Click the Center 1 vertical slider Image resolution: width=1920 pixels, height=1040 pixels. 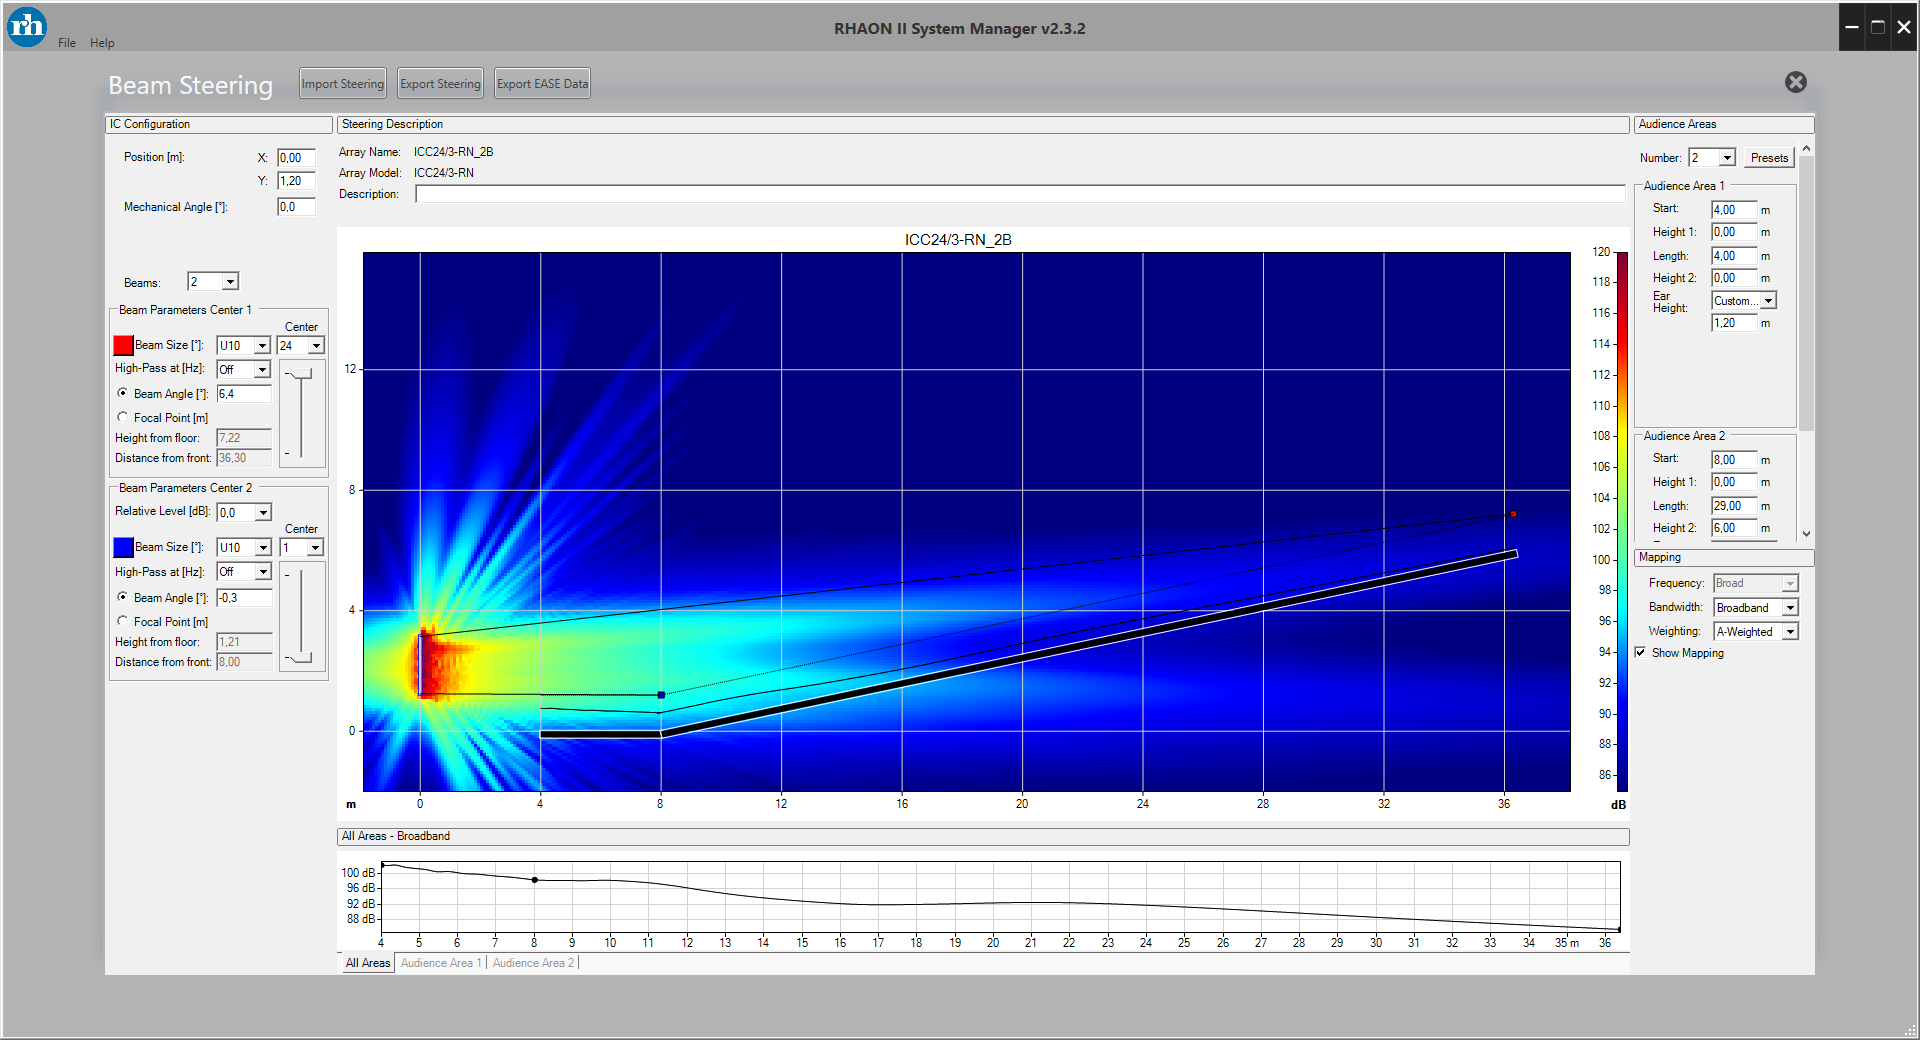click(x=301, y=413)
